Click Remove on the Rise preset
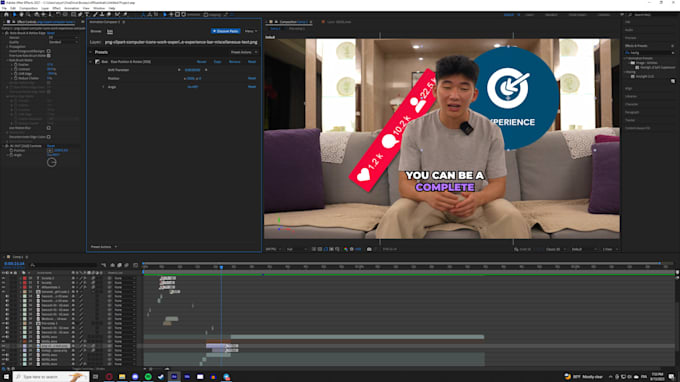 click(235, 62)
